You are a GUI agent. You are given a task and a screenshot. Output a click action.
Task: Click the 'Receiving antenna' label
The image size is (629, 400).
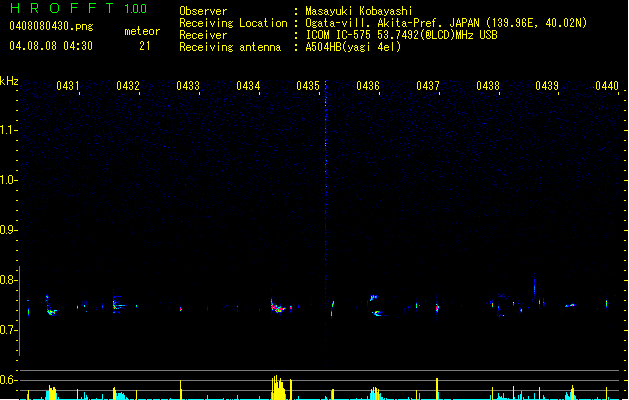(230, 47)
